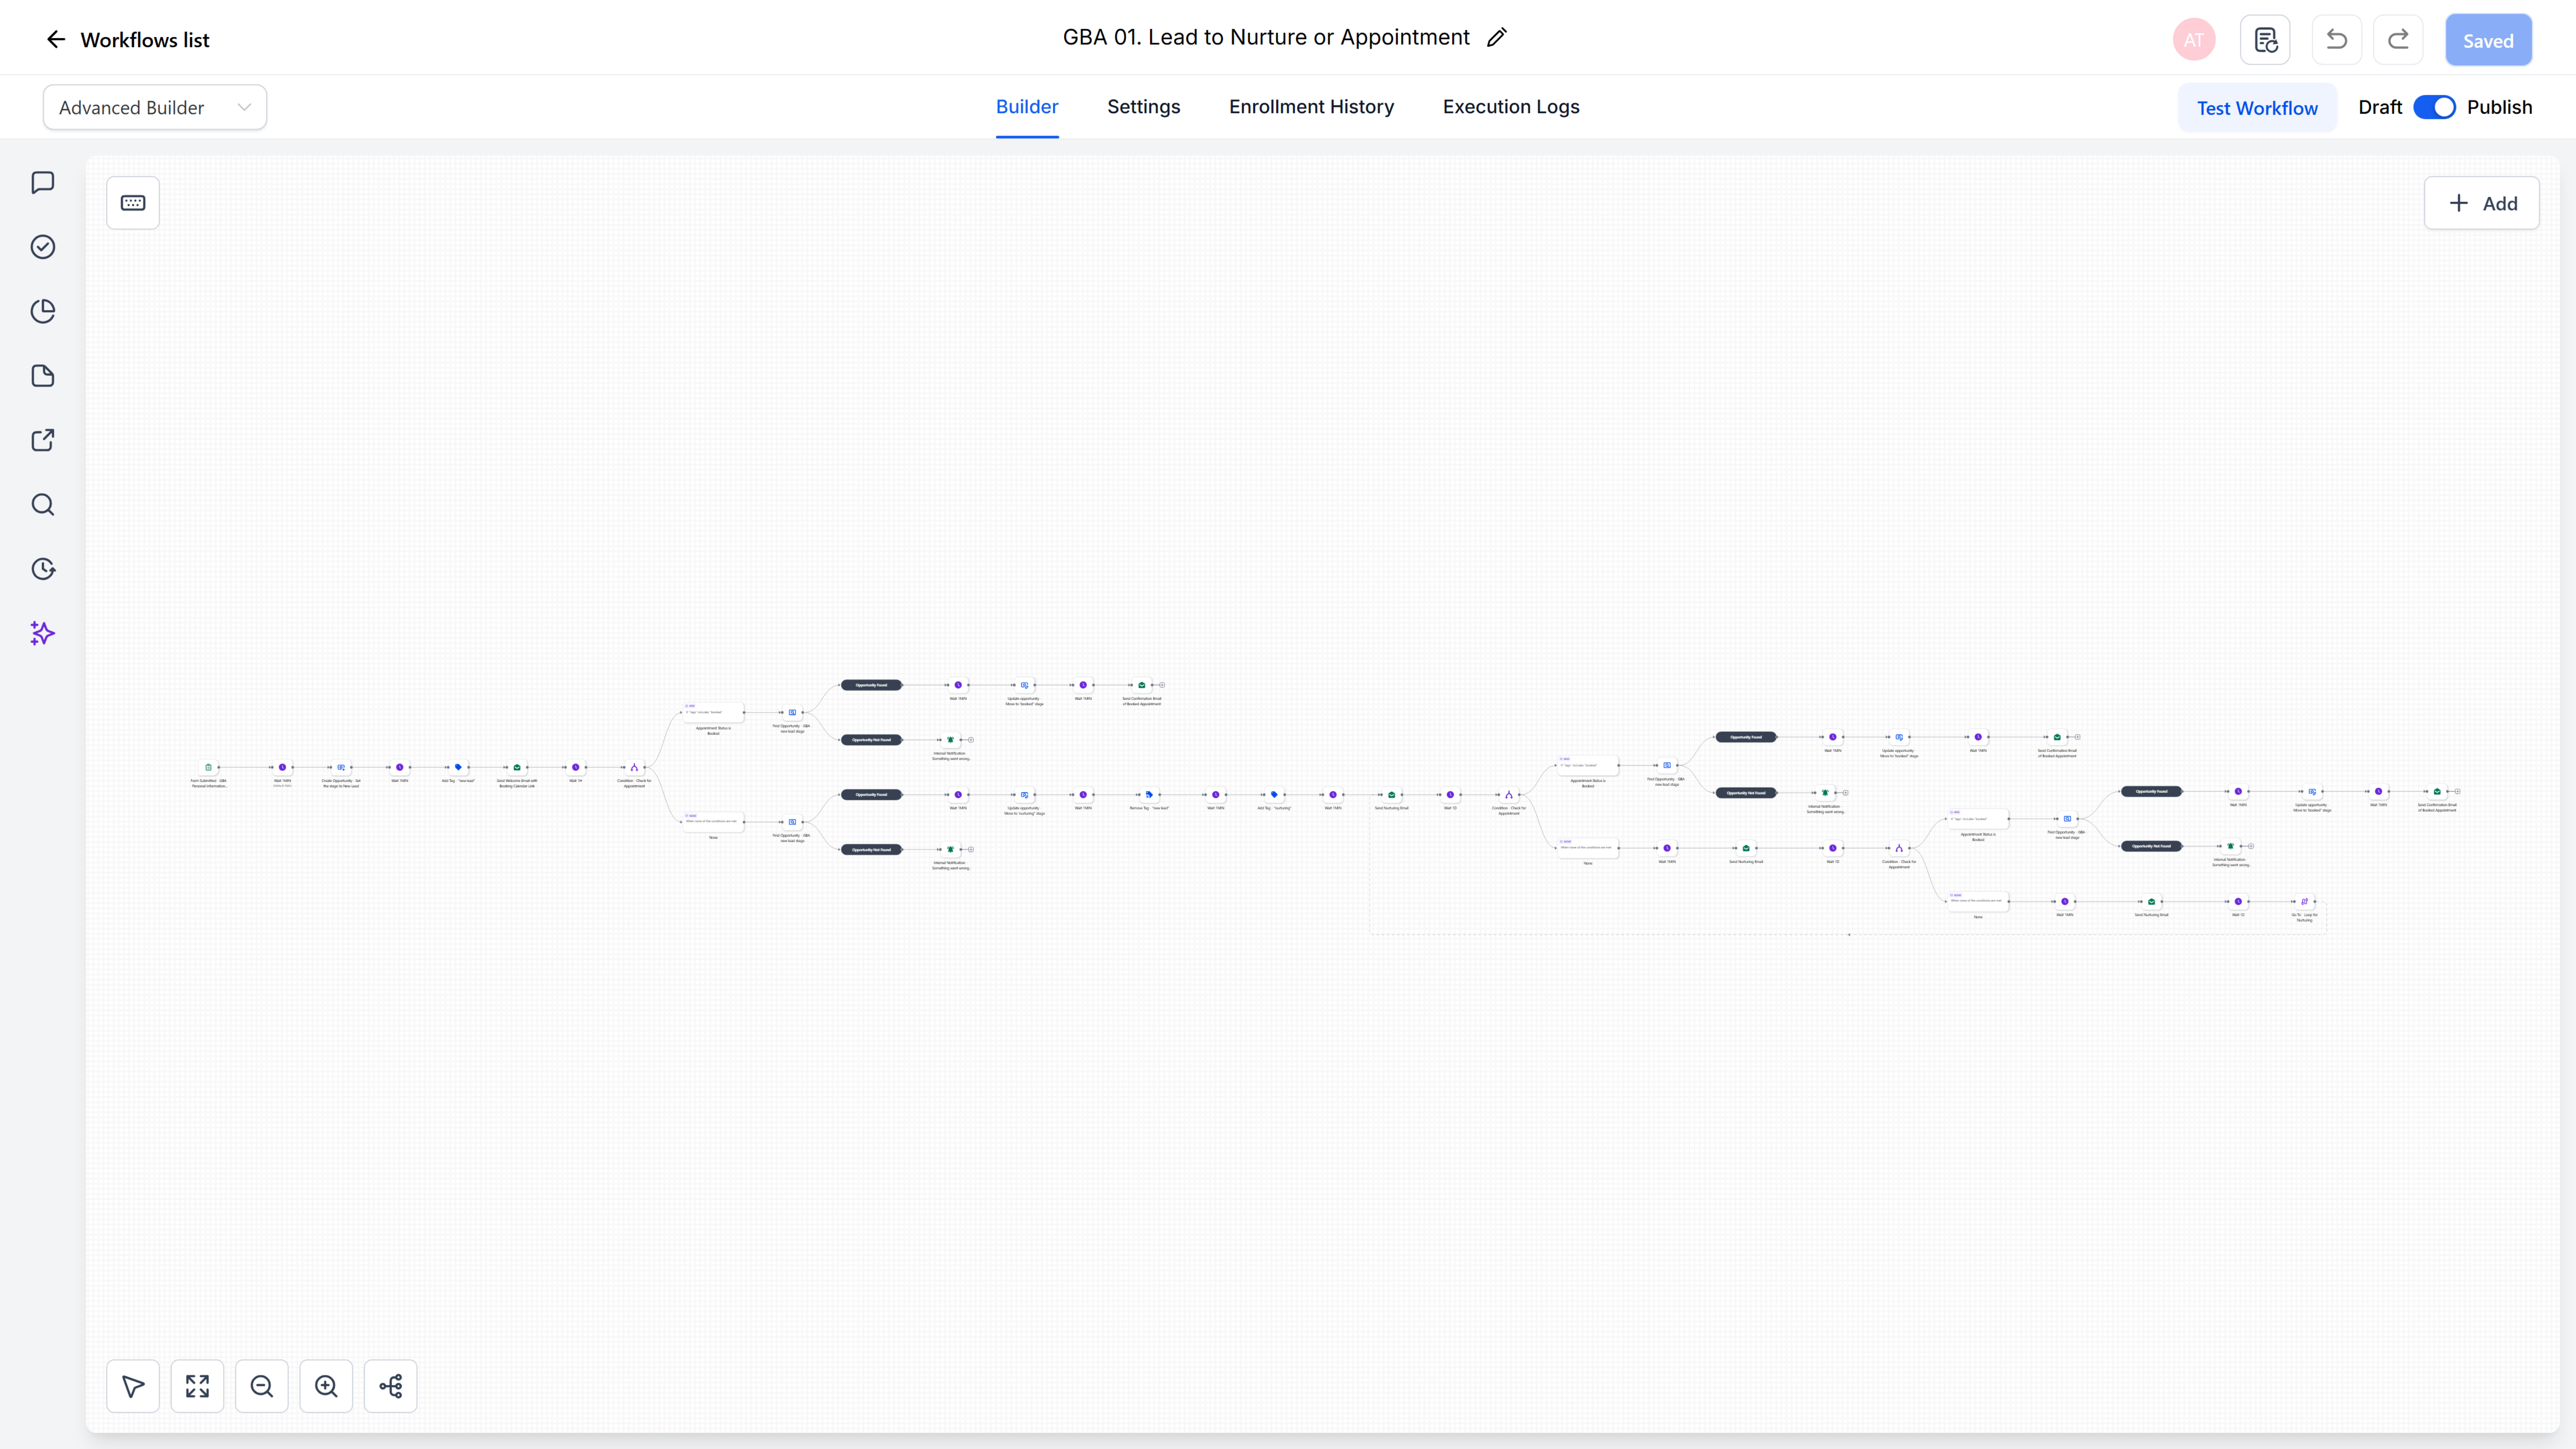Switch to the Enrollment History tab

click(x=1311, y=107)
